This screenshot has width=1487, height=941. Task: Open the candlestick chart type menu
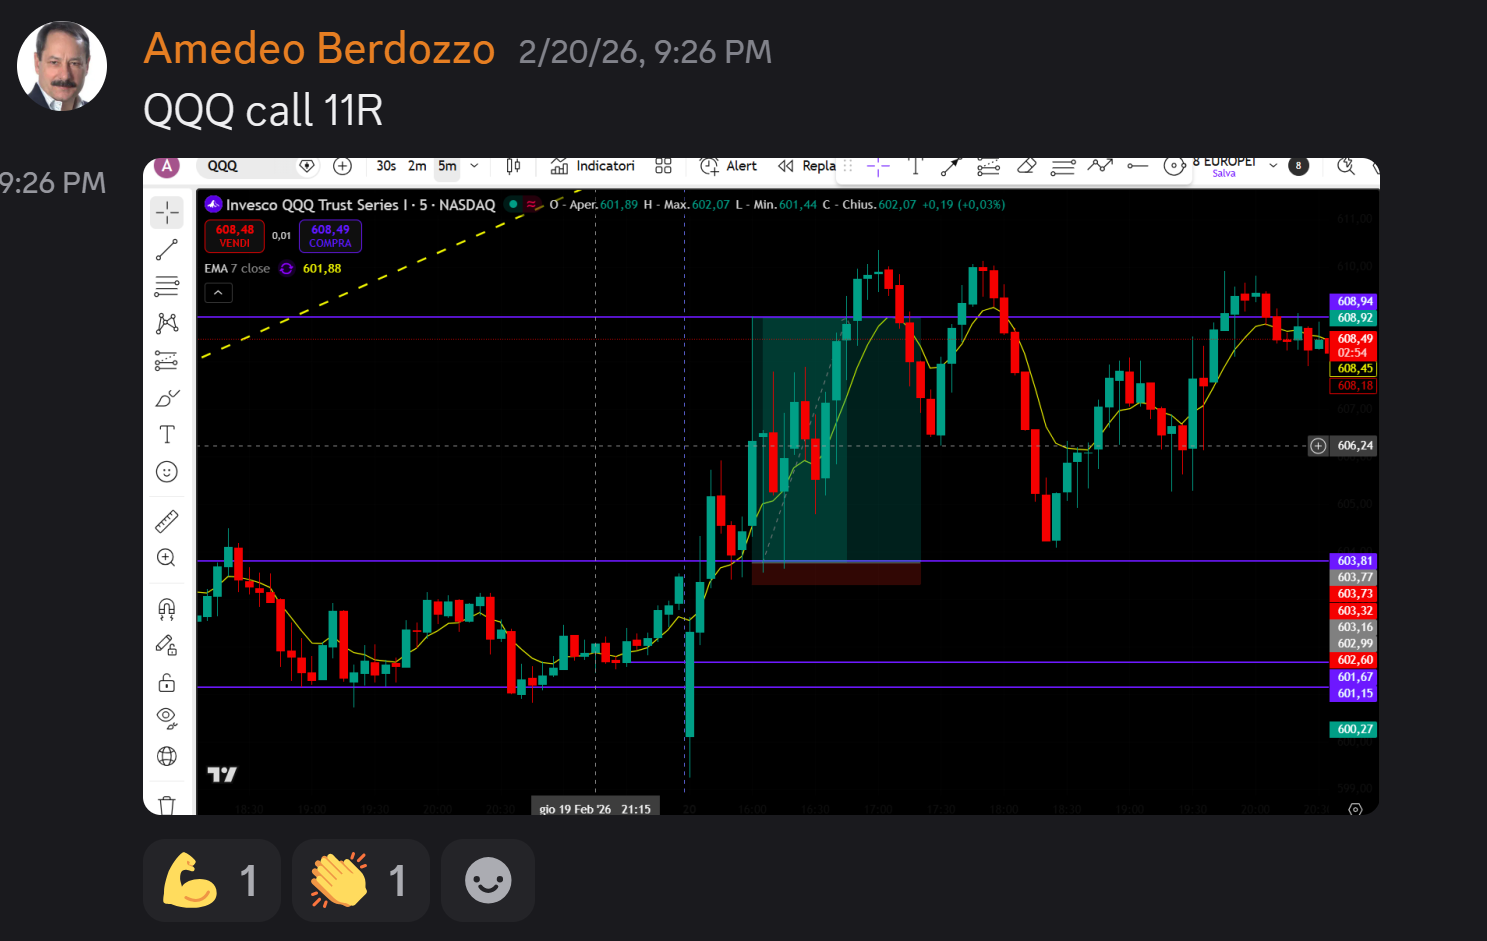(513, 166)
